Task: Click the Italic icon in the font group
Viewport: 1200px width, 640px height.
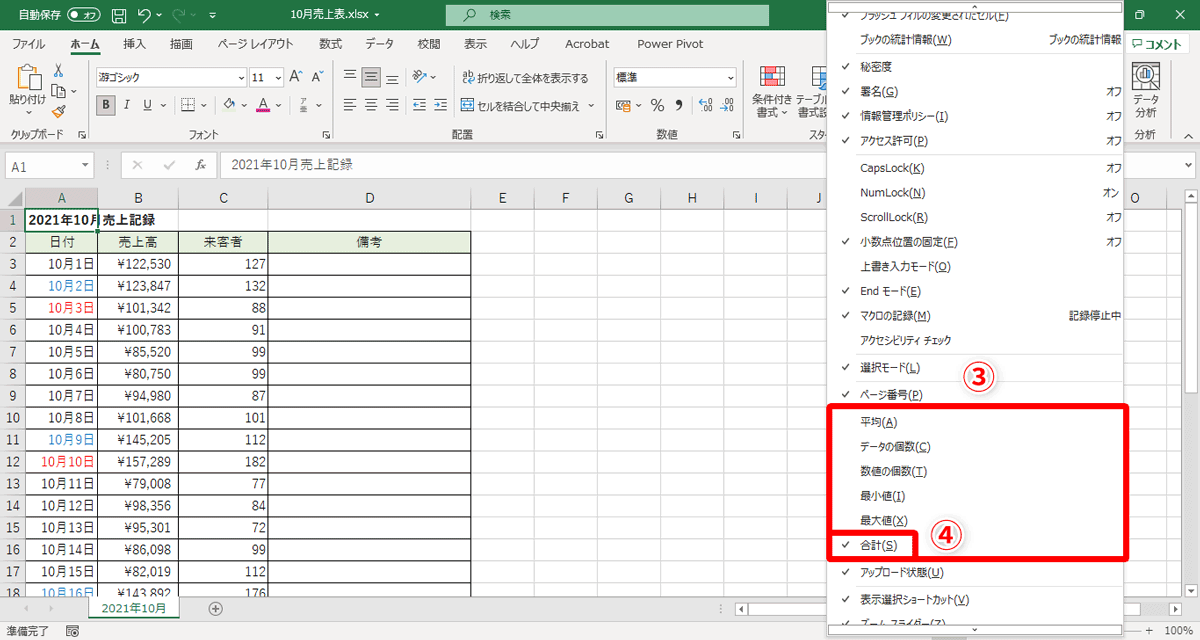Action: (x=125, y=104)
